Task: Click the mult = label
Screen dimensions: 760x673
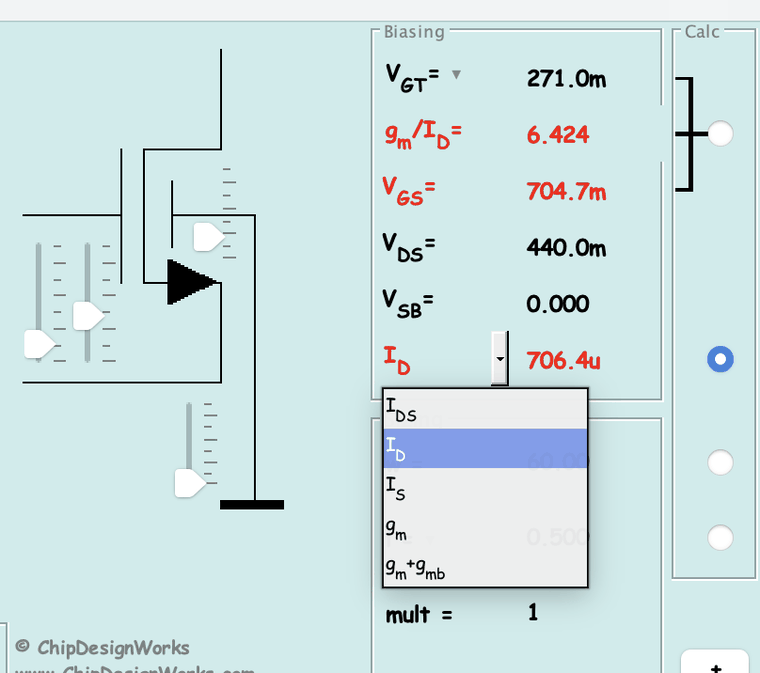Action: point(419,615)
